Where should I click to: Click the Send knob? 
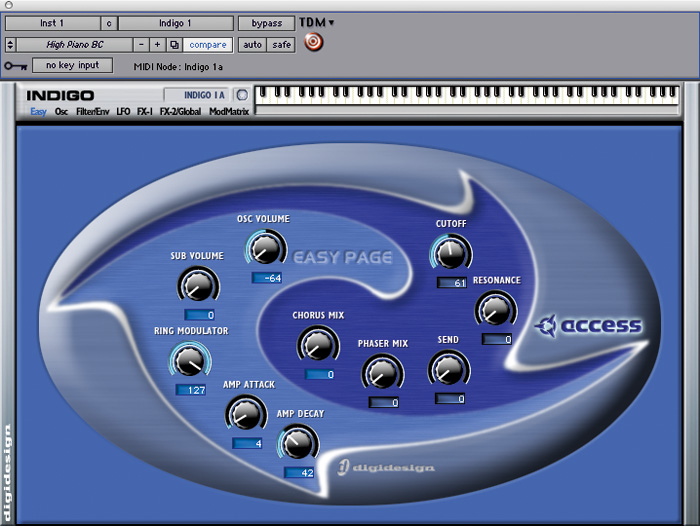pyautogui.click(x=449, y=369)
